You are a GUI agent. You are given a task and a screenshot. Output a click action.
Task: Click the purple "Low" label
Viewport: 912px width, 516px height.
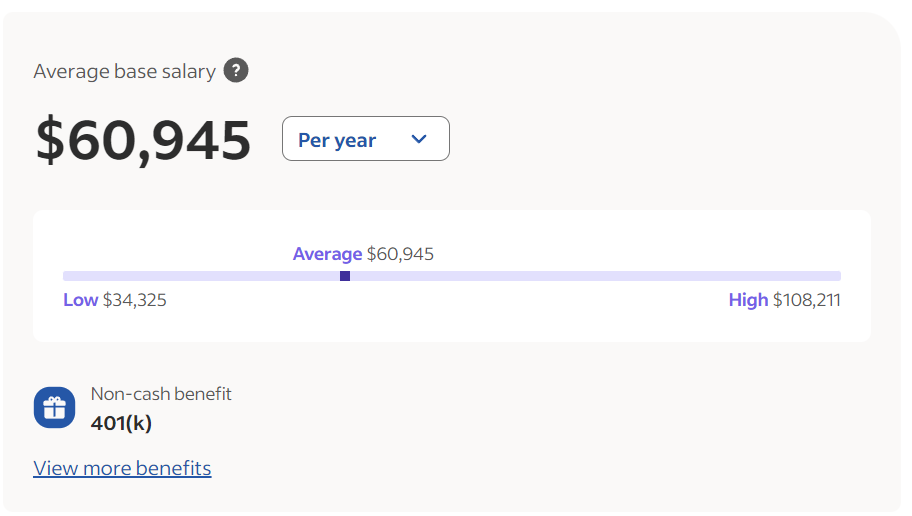[80, 300]
